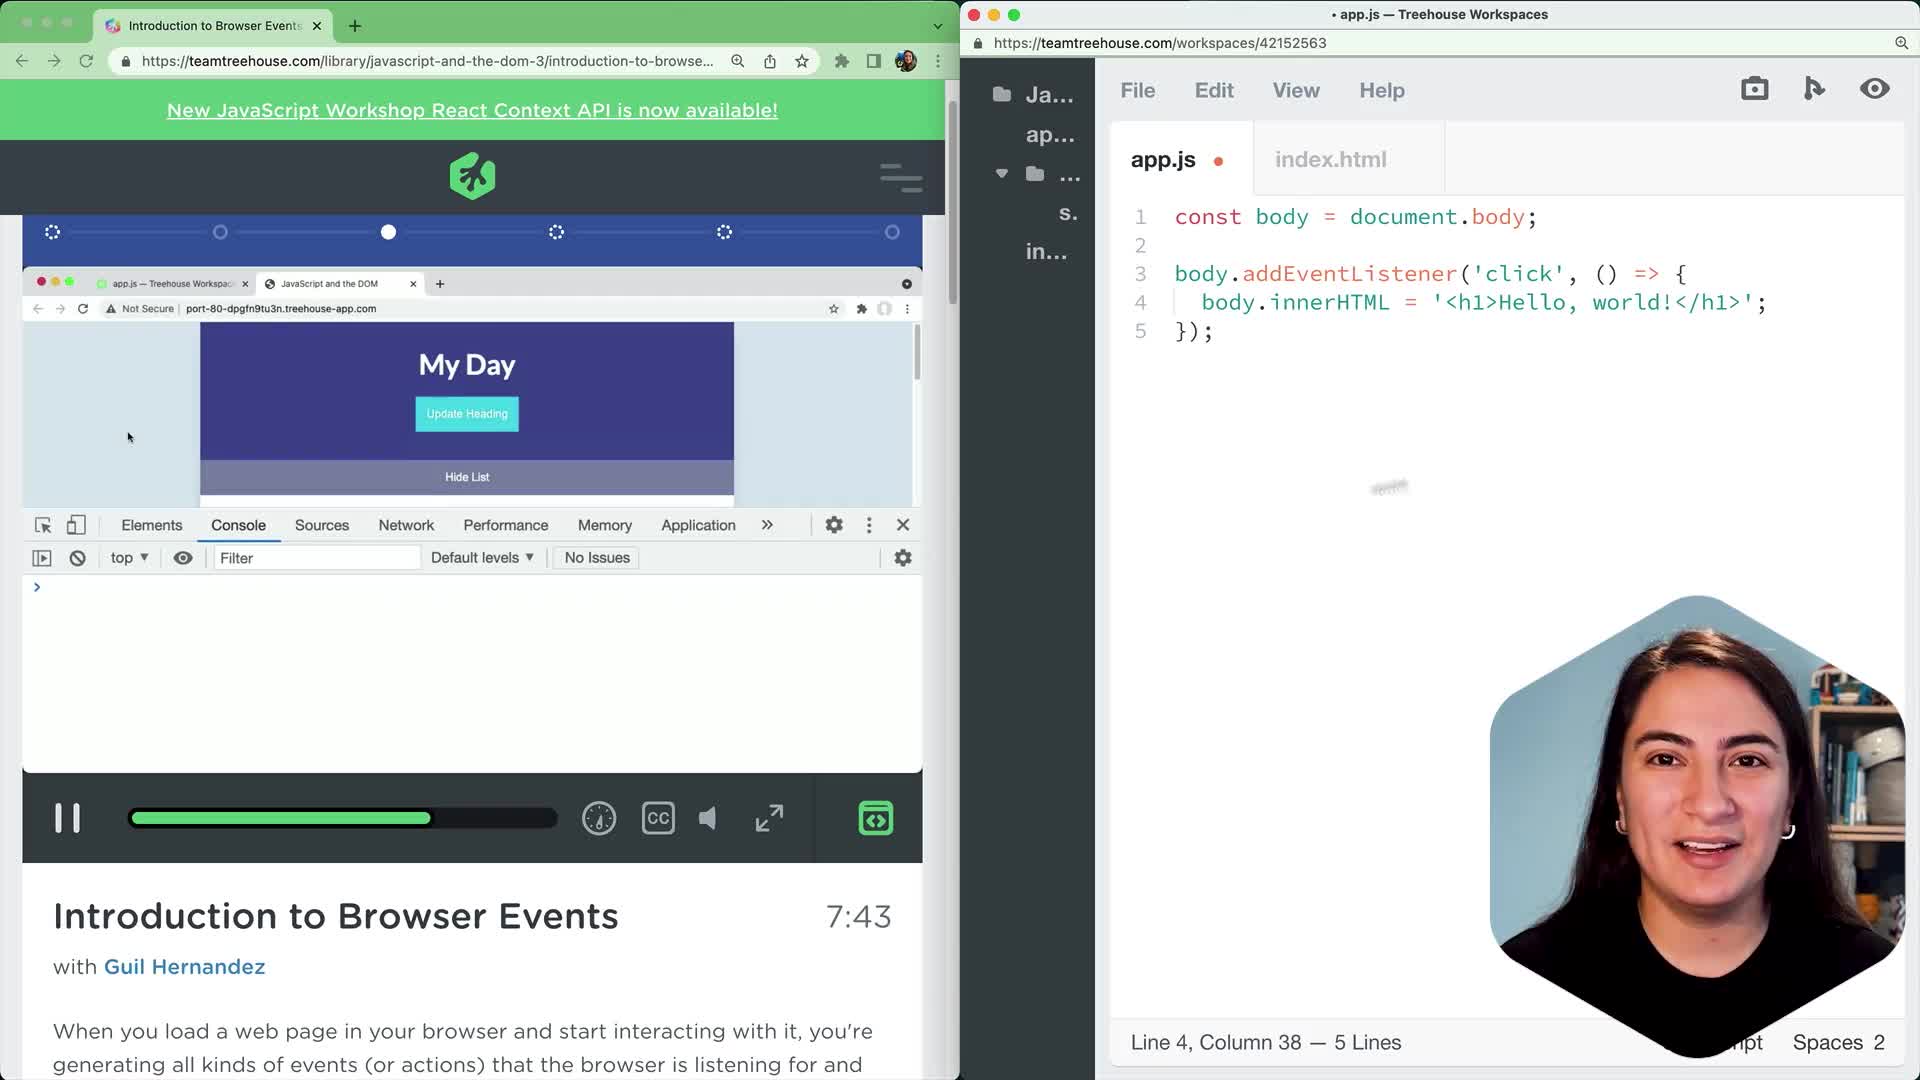Switch to the index.html tab
Viewport: 1920px width, 1080px height.
1330,159
